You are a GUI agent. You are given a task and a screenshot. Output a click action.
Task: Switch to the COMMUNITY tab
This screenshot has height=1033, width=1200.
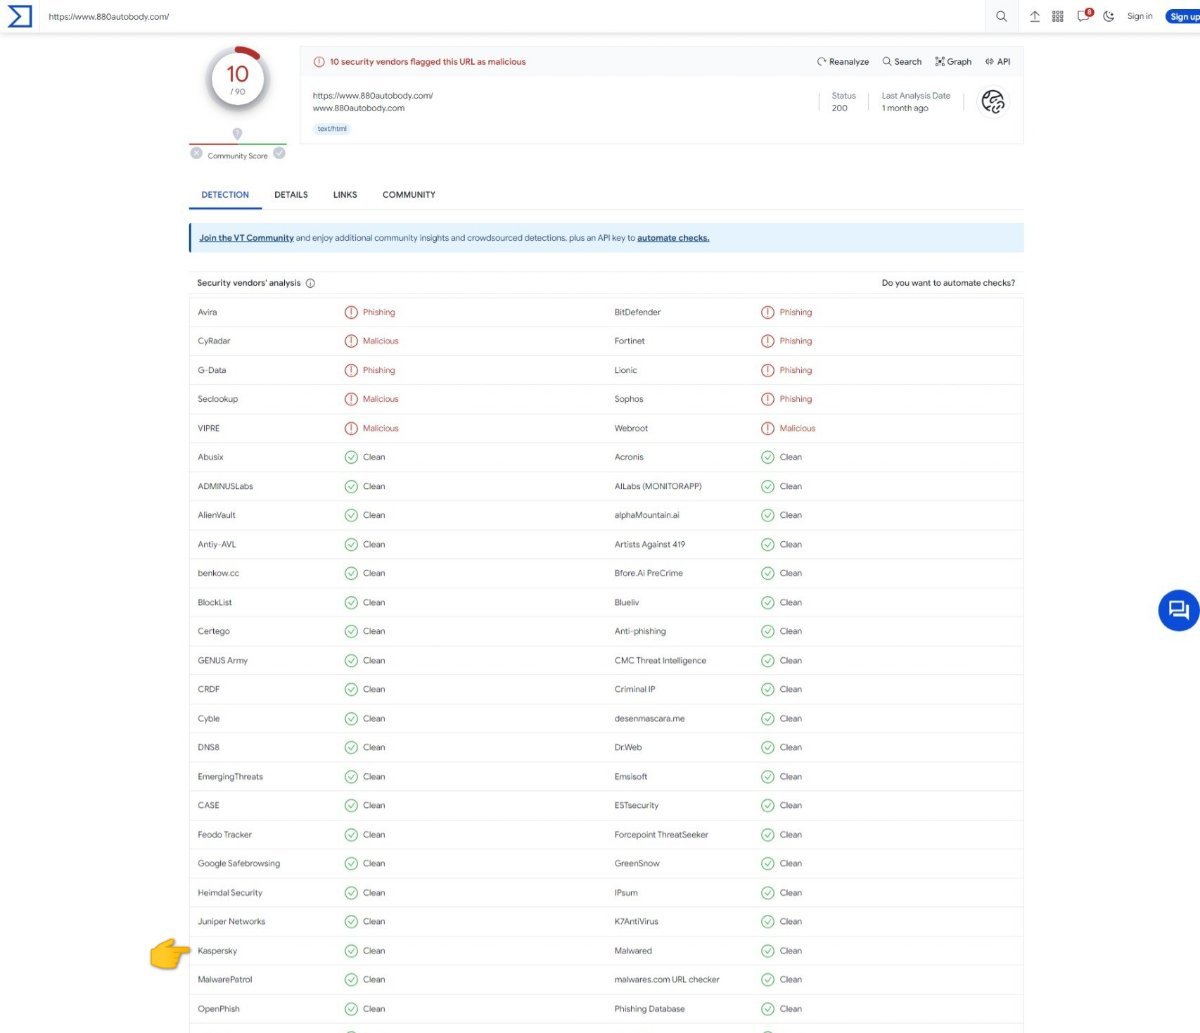click(x=409, y=195)
